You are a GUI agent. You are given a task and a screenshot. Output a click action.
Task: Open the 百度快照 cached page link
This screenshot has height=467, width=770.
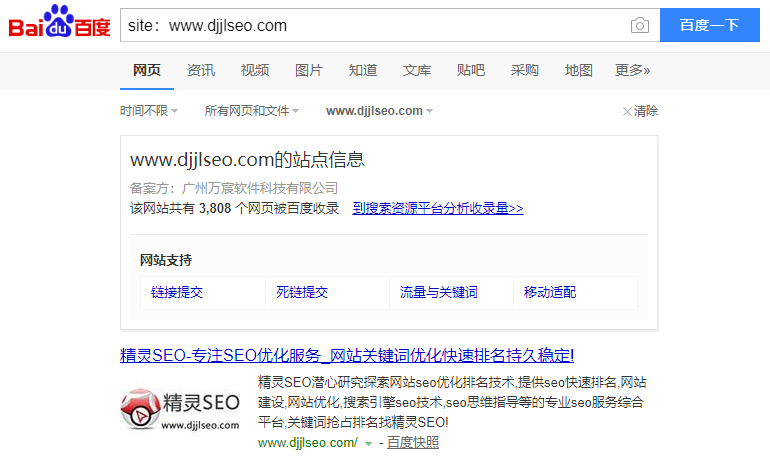click(413, 442)
